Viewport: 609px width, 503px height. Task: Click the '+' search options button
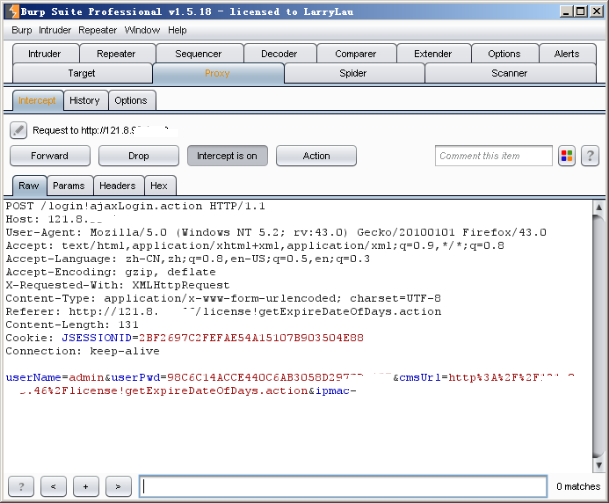[85, 486]
